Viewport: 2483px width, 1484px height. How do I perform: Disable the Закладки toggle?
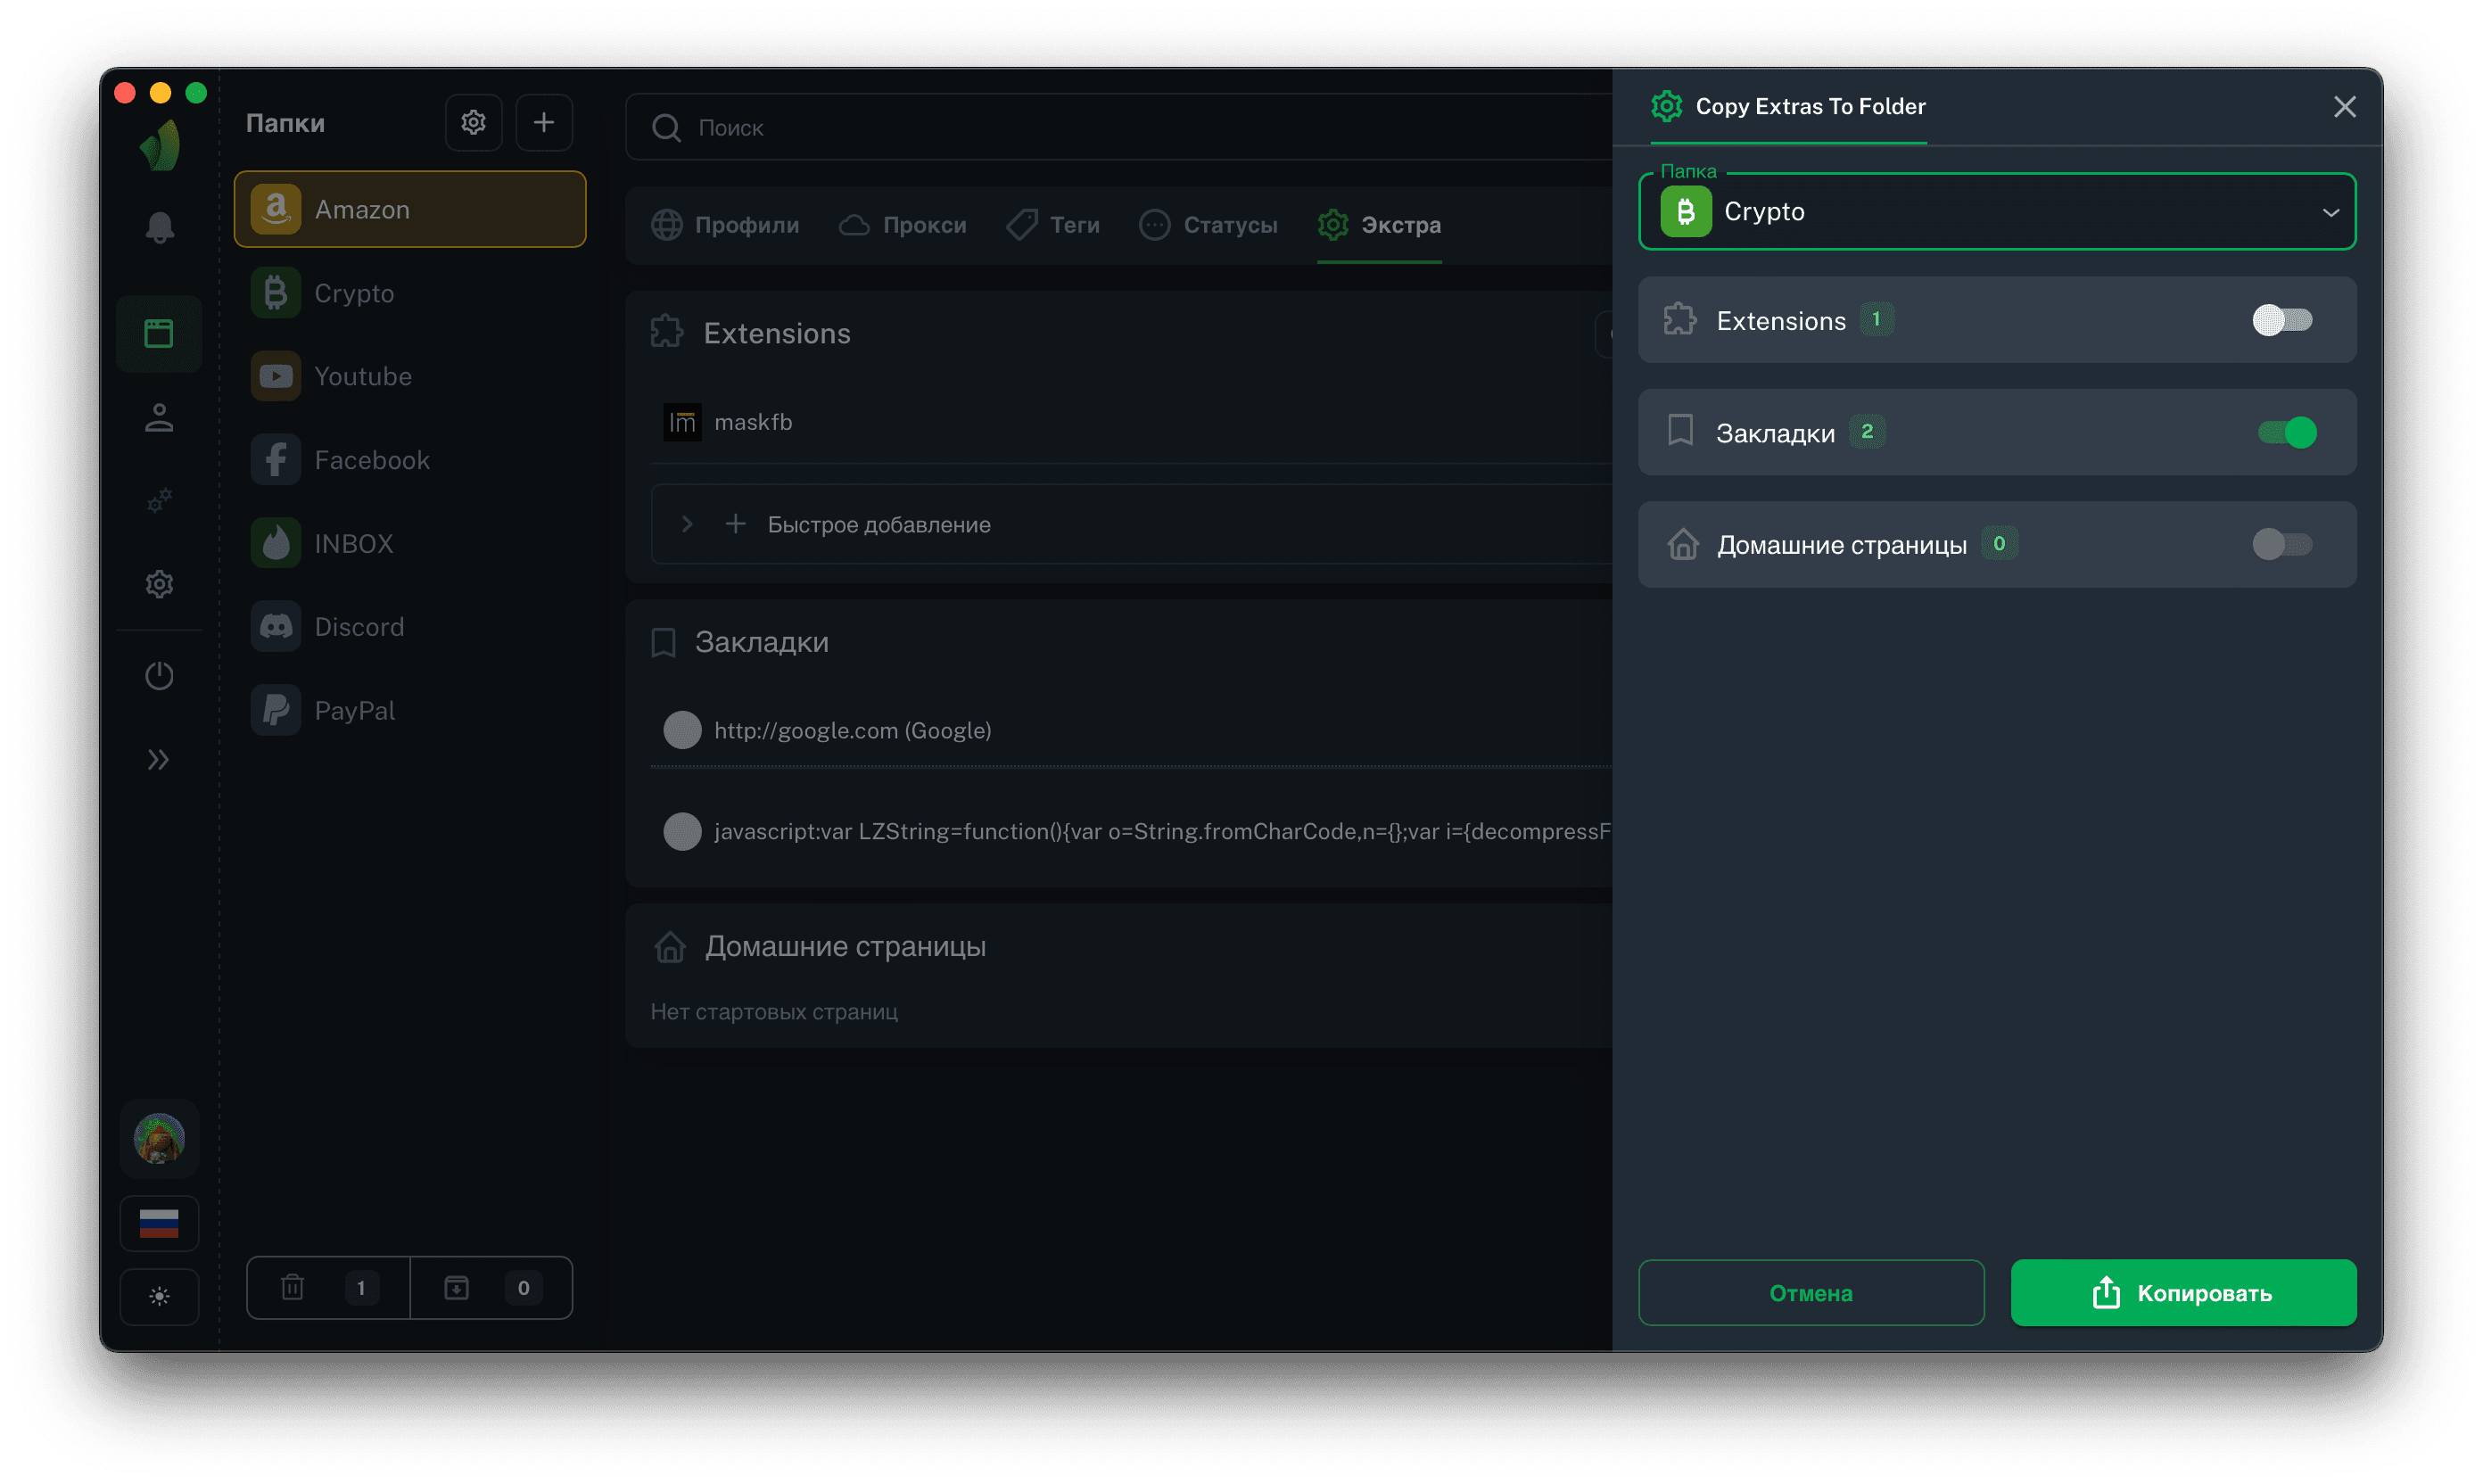2286,432
